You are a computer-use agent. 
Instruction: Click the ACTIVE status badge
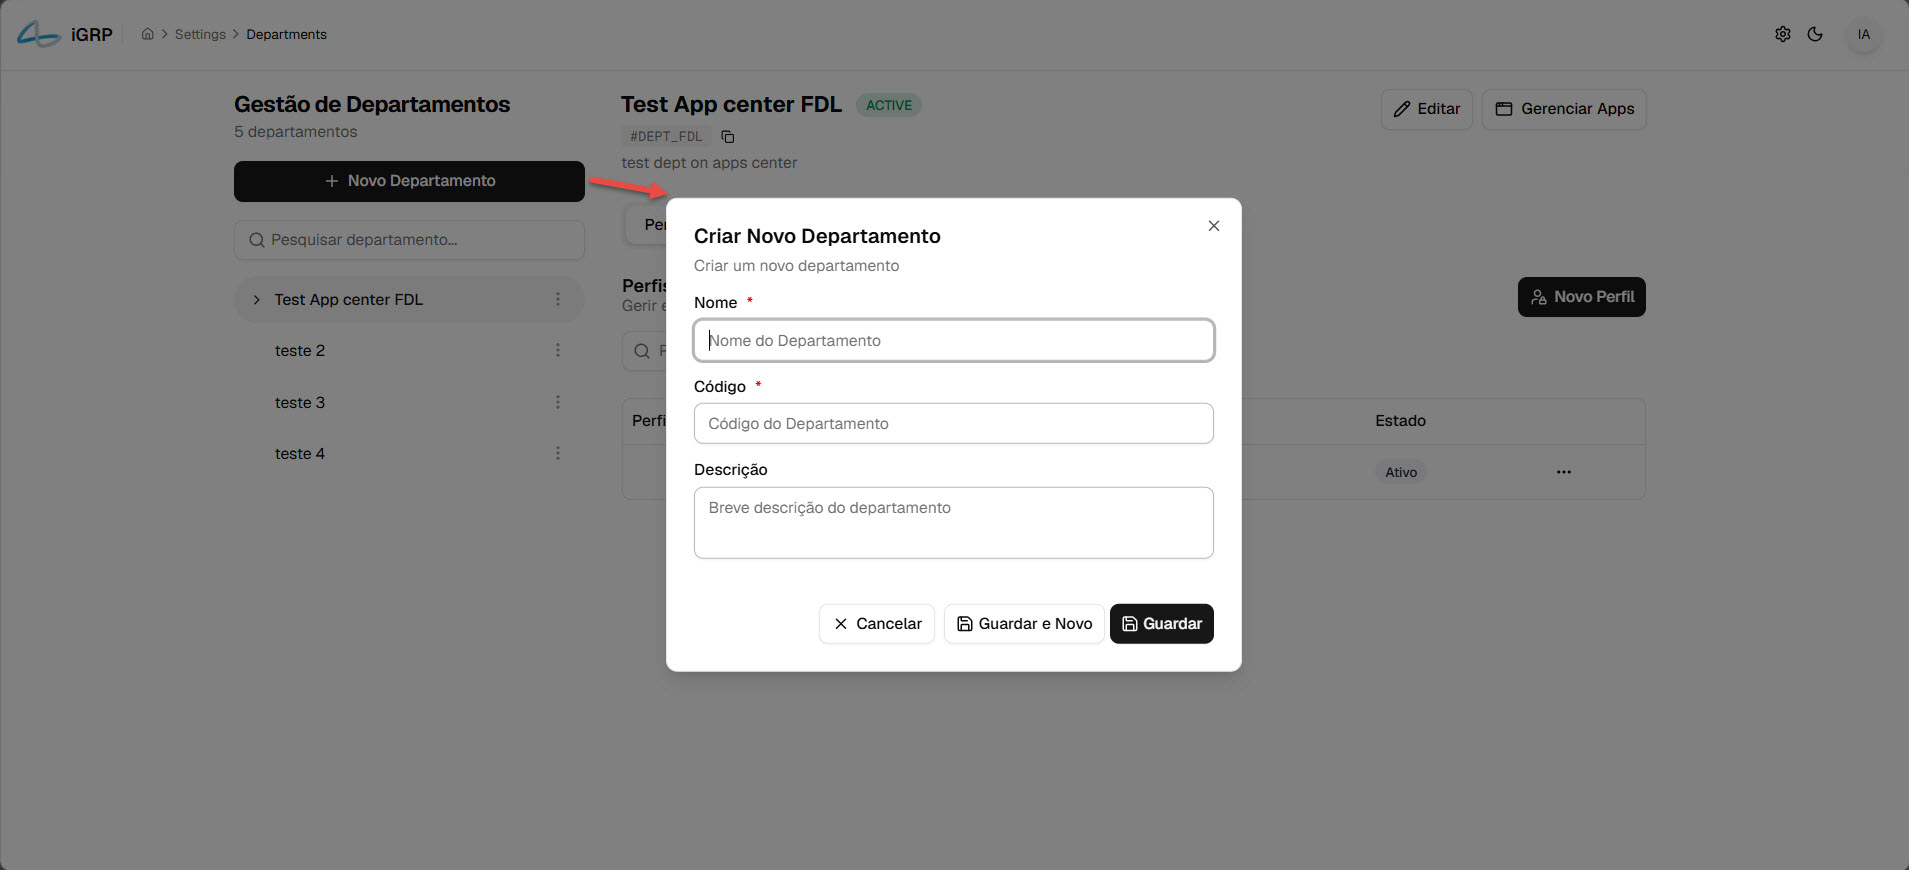pos(889,105)
